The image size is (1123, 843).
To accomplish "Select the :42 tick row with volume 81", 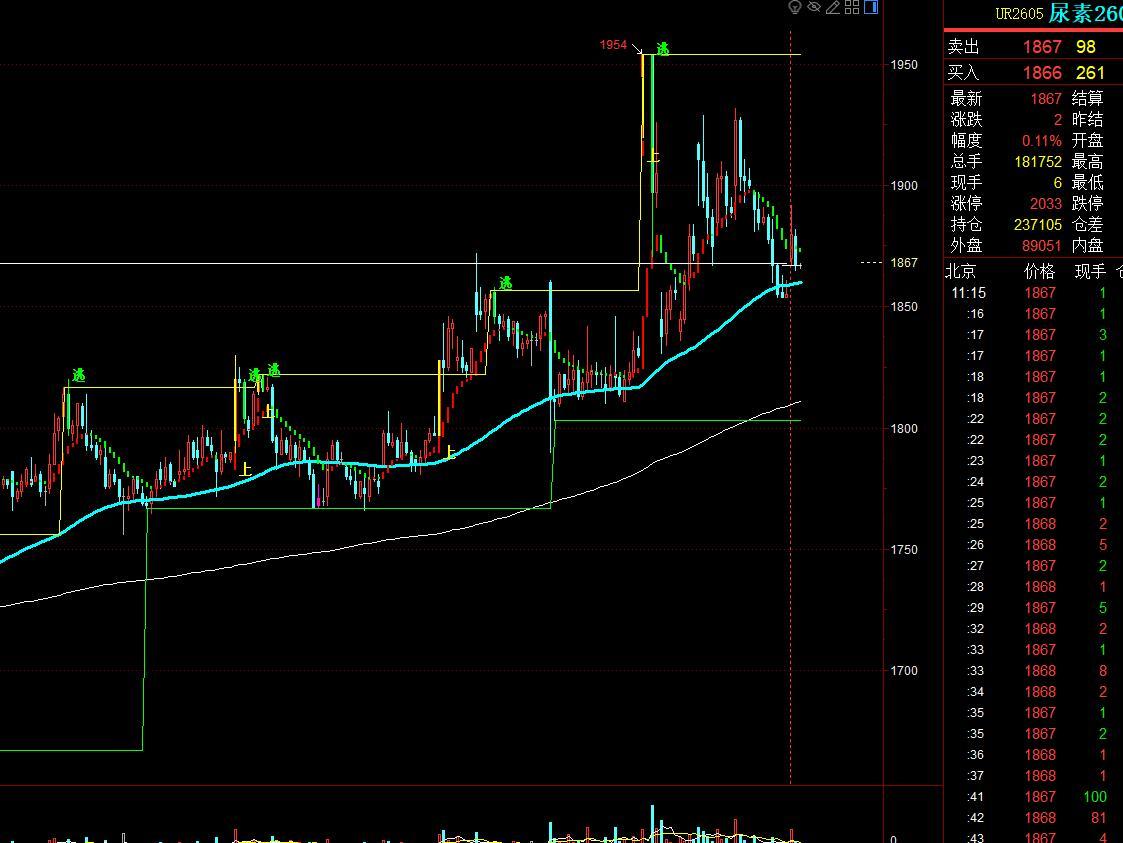I will coord(1033,817).
